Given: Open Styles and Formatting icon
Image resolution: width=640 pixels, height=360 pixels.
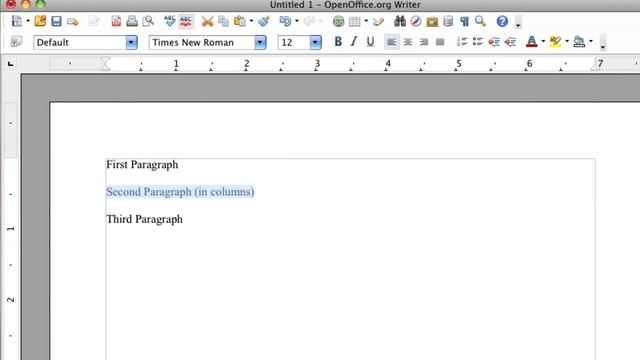Looking at the screenshot, I should point(16,42).
